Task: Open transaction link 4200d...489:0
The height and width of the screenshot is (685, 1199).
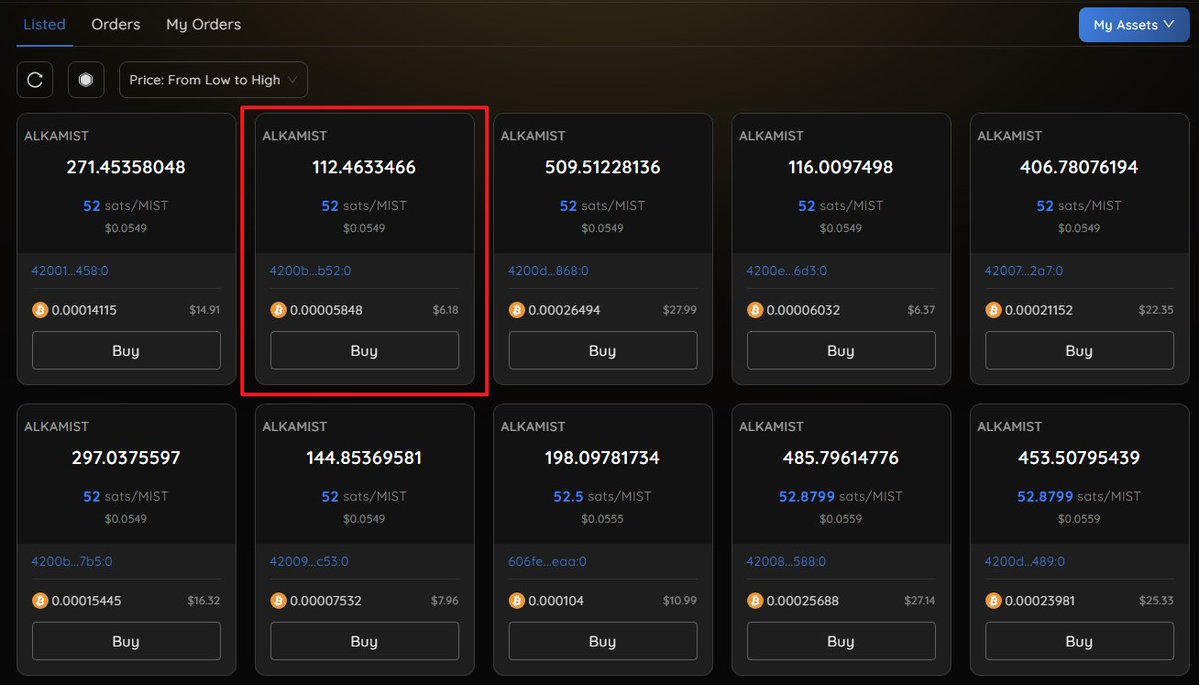Action: (x=1025, y=561)
